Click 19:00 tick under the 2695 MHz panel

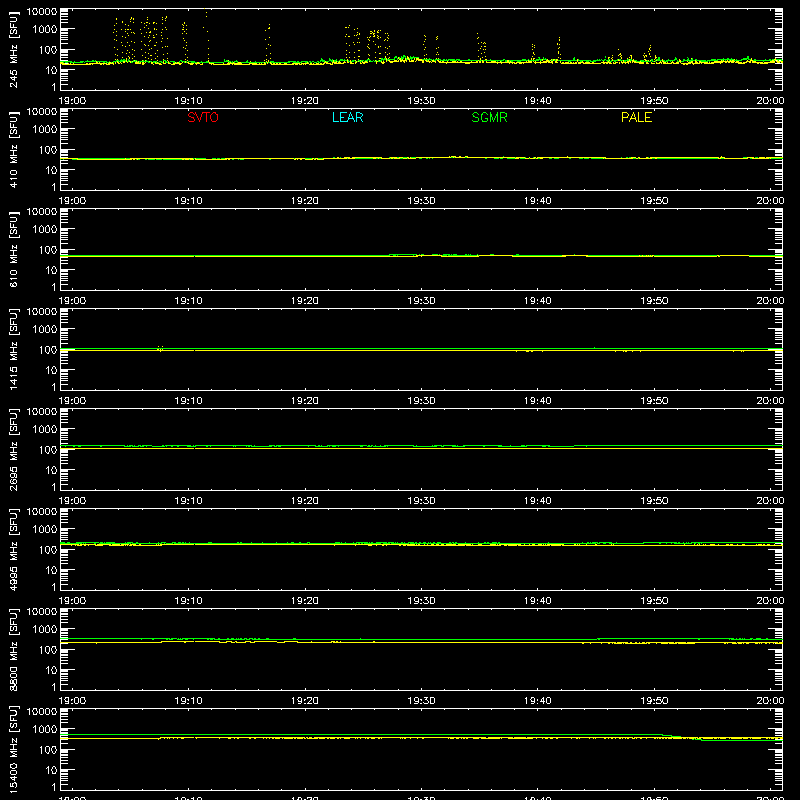(x=72, y=501)
